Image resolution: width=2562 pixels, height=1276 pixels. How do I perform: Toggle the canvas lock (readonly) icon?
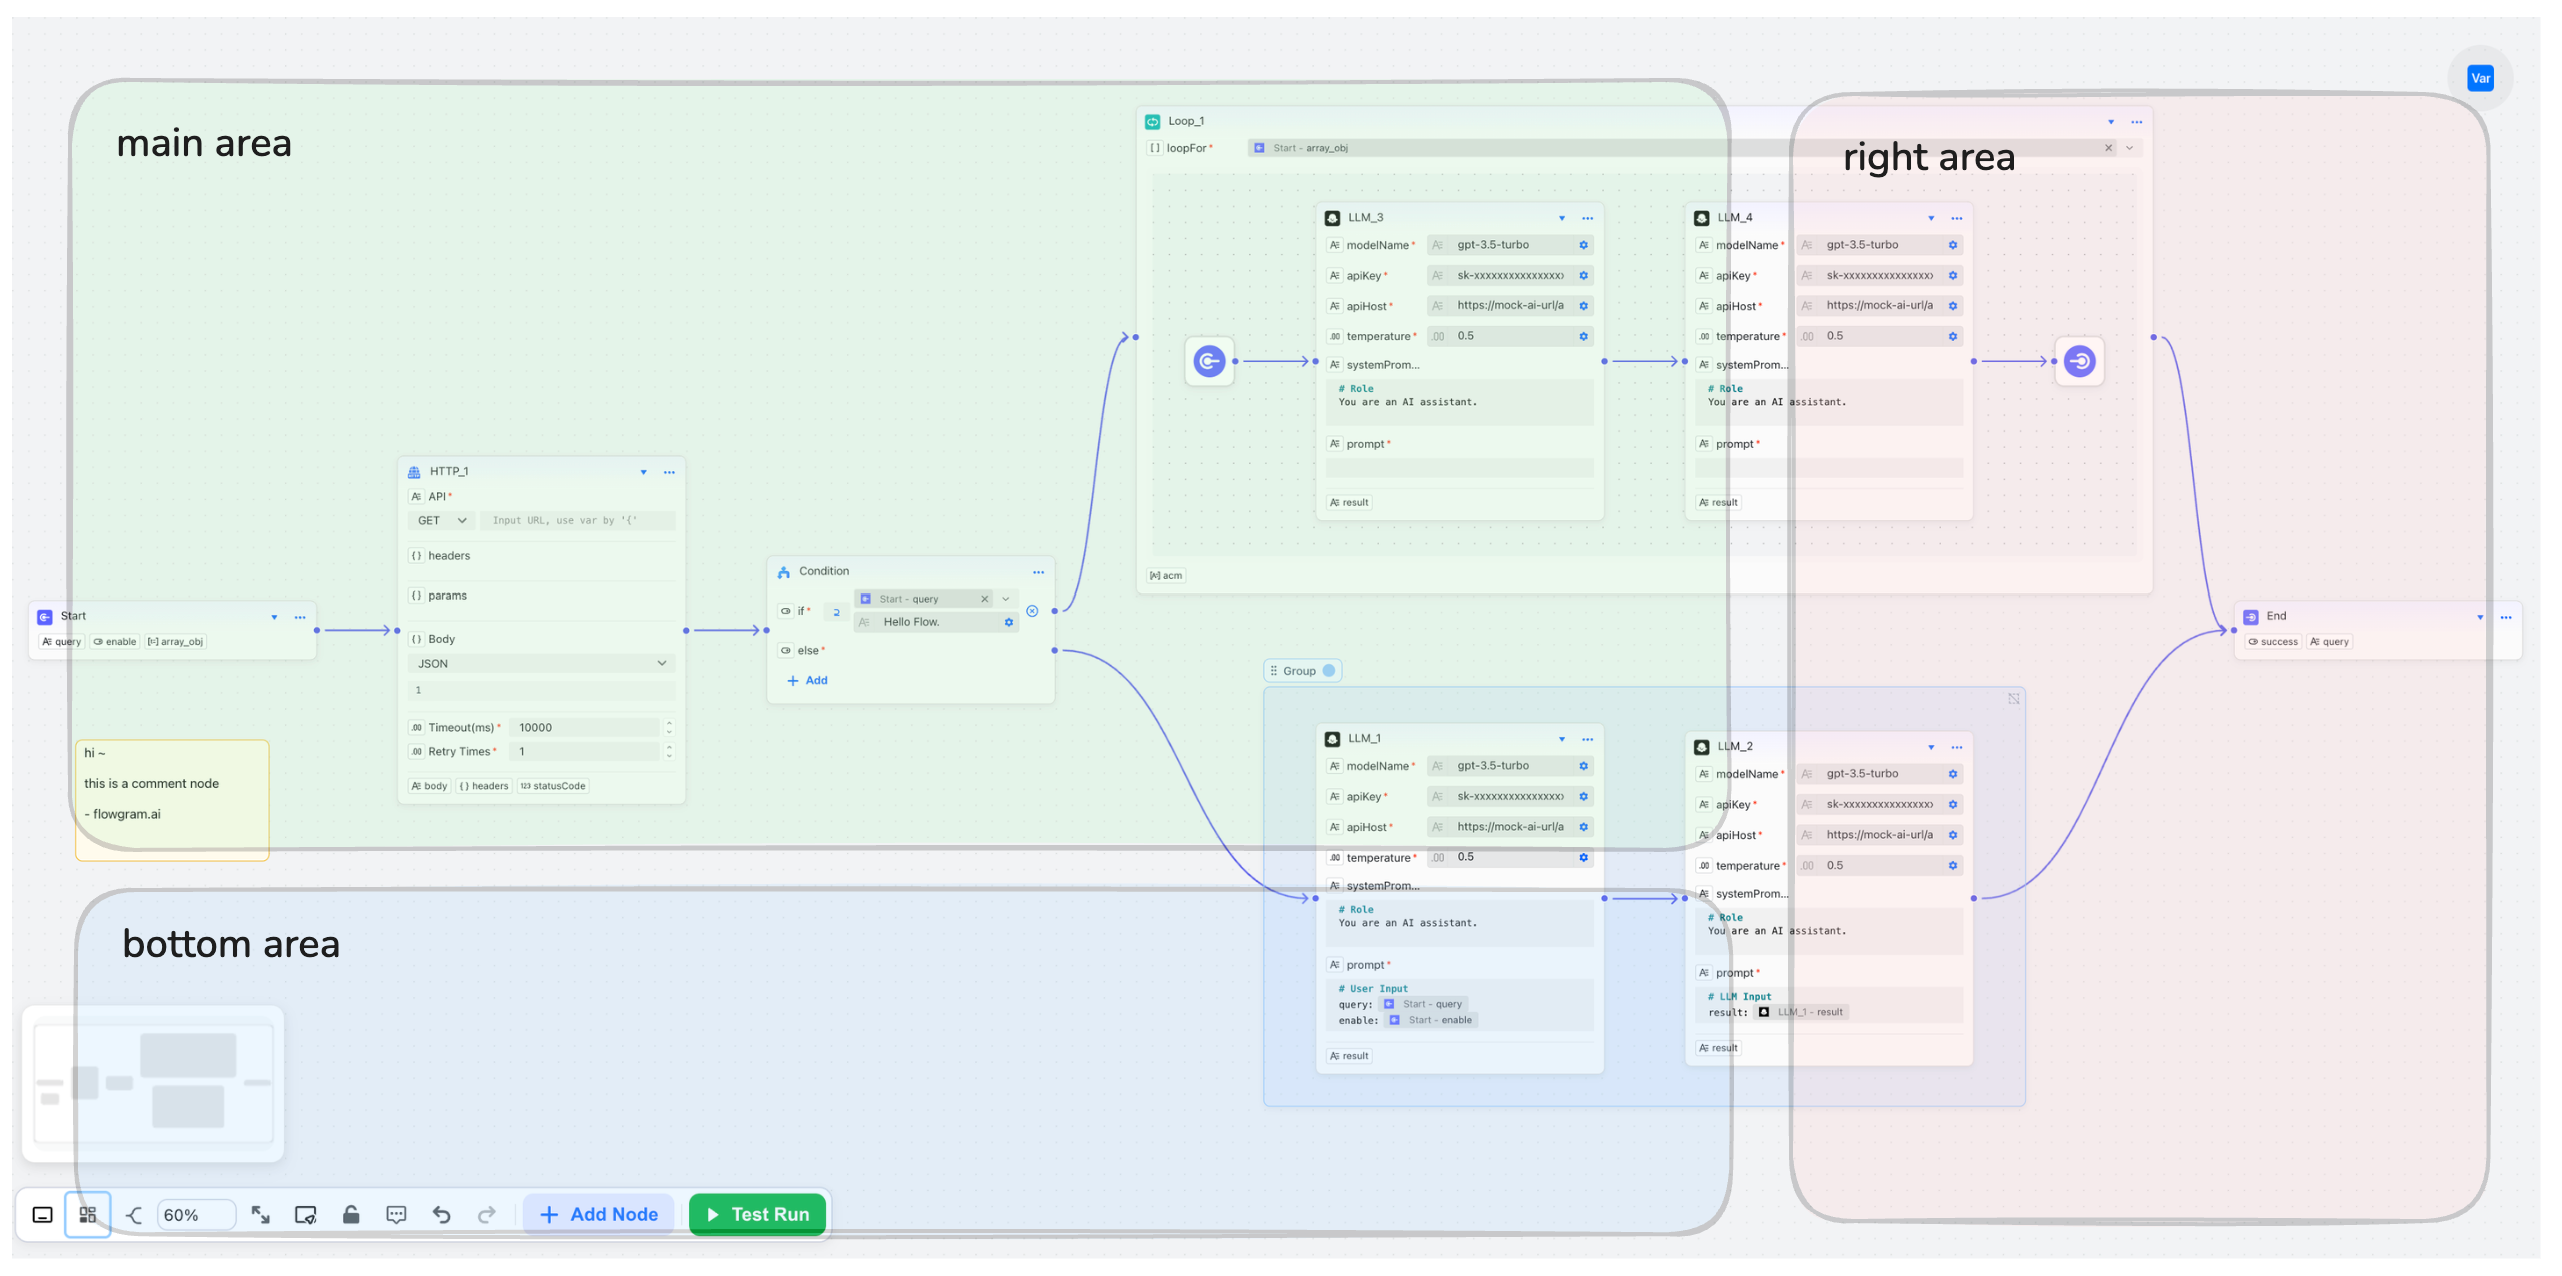[x=351, y=1214]
